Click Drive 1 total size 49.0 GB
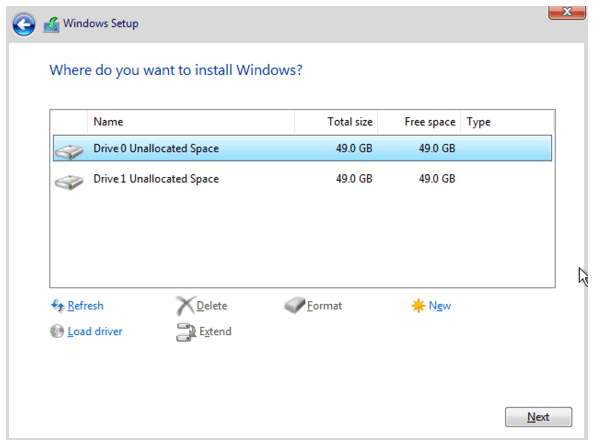This screenshot has height=446, width=600. (x=354, y=179)
